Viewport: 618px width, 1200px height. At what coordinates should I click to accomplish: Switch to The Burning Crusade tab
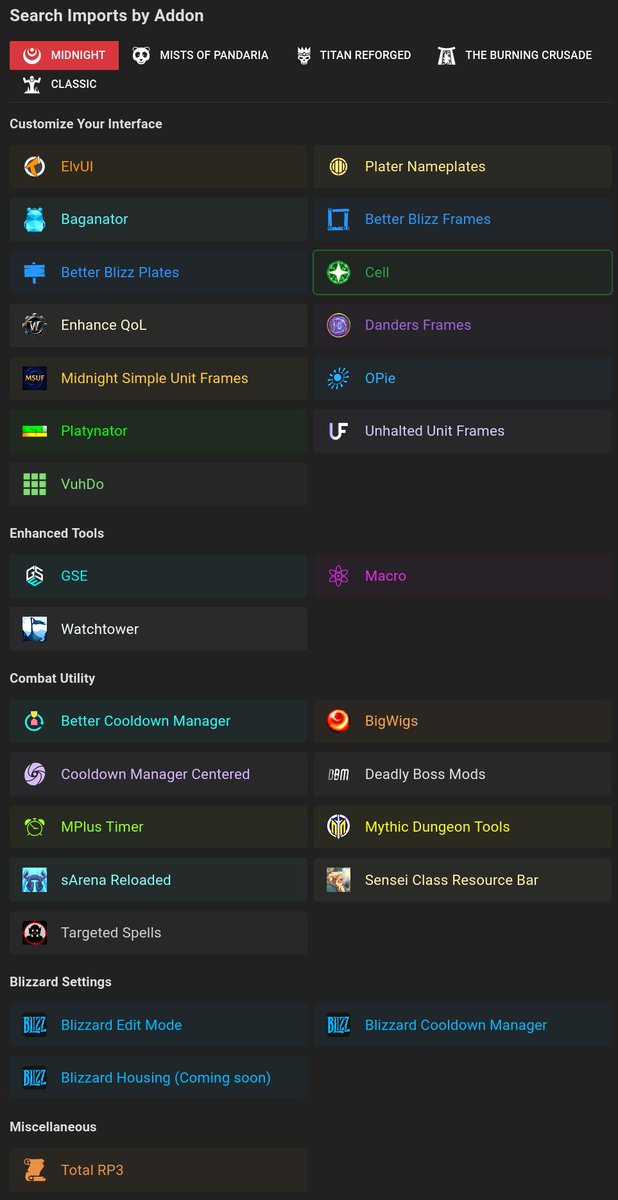click(x=514, y=55)
